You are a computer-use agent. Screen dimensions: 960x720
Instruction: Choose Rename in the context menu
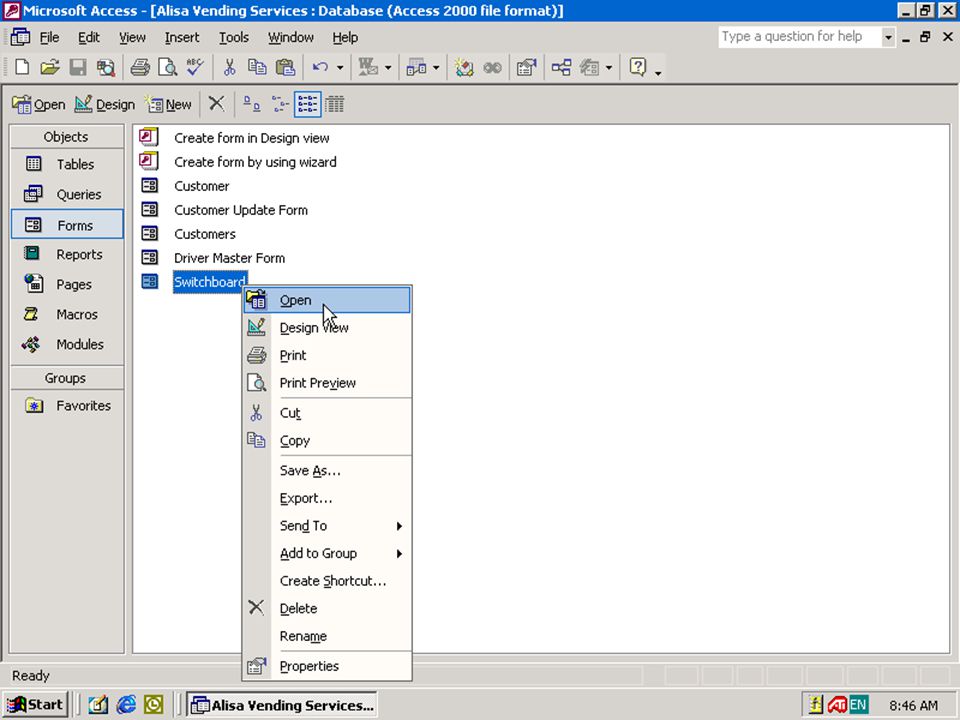point(327,636)
